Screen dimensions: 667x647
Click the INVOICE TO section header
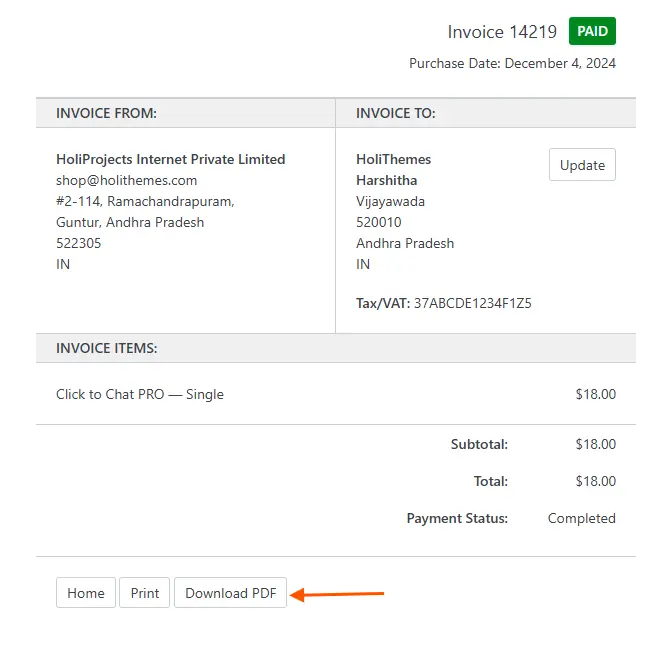point(395,113)
